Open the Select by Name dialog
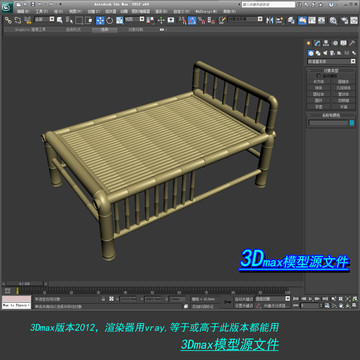 click(69, 20)
